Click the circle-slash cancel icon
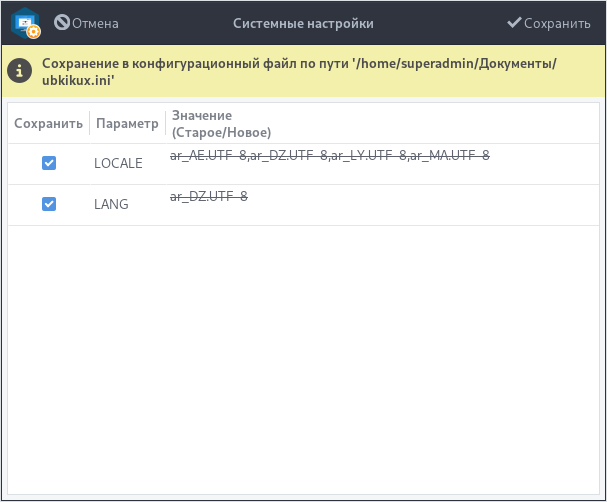Screen dimensions: 607x502 (62, 22)
